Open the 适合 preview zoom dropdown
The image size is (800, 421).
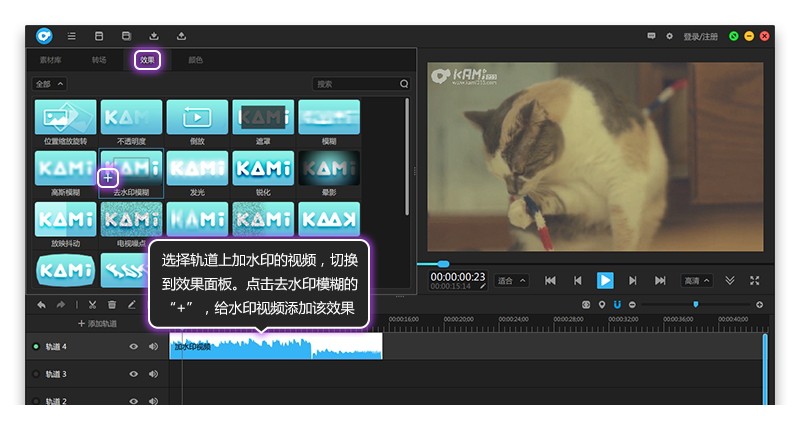(x=512, y=281)
